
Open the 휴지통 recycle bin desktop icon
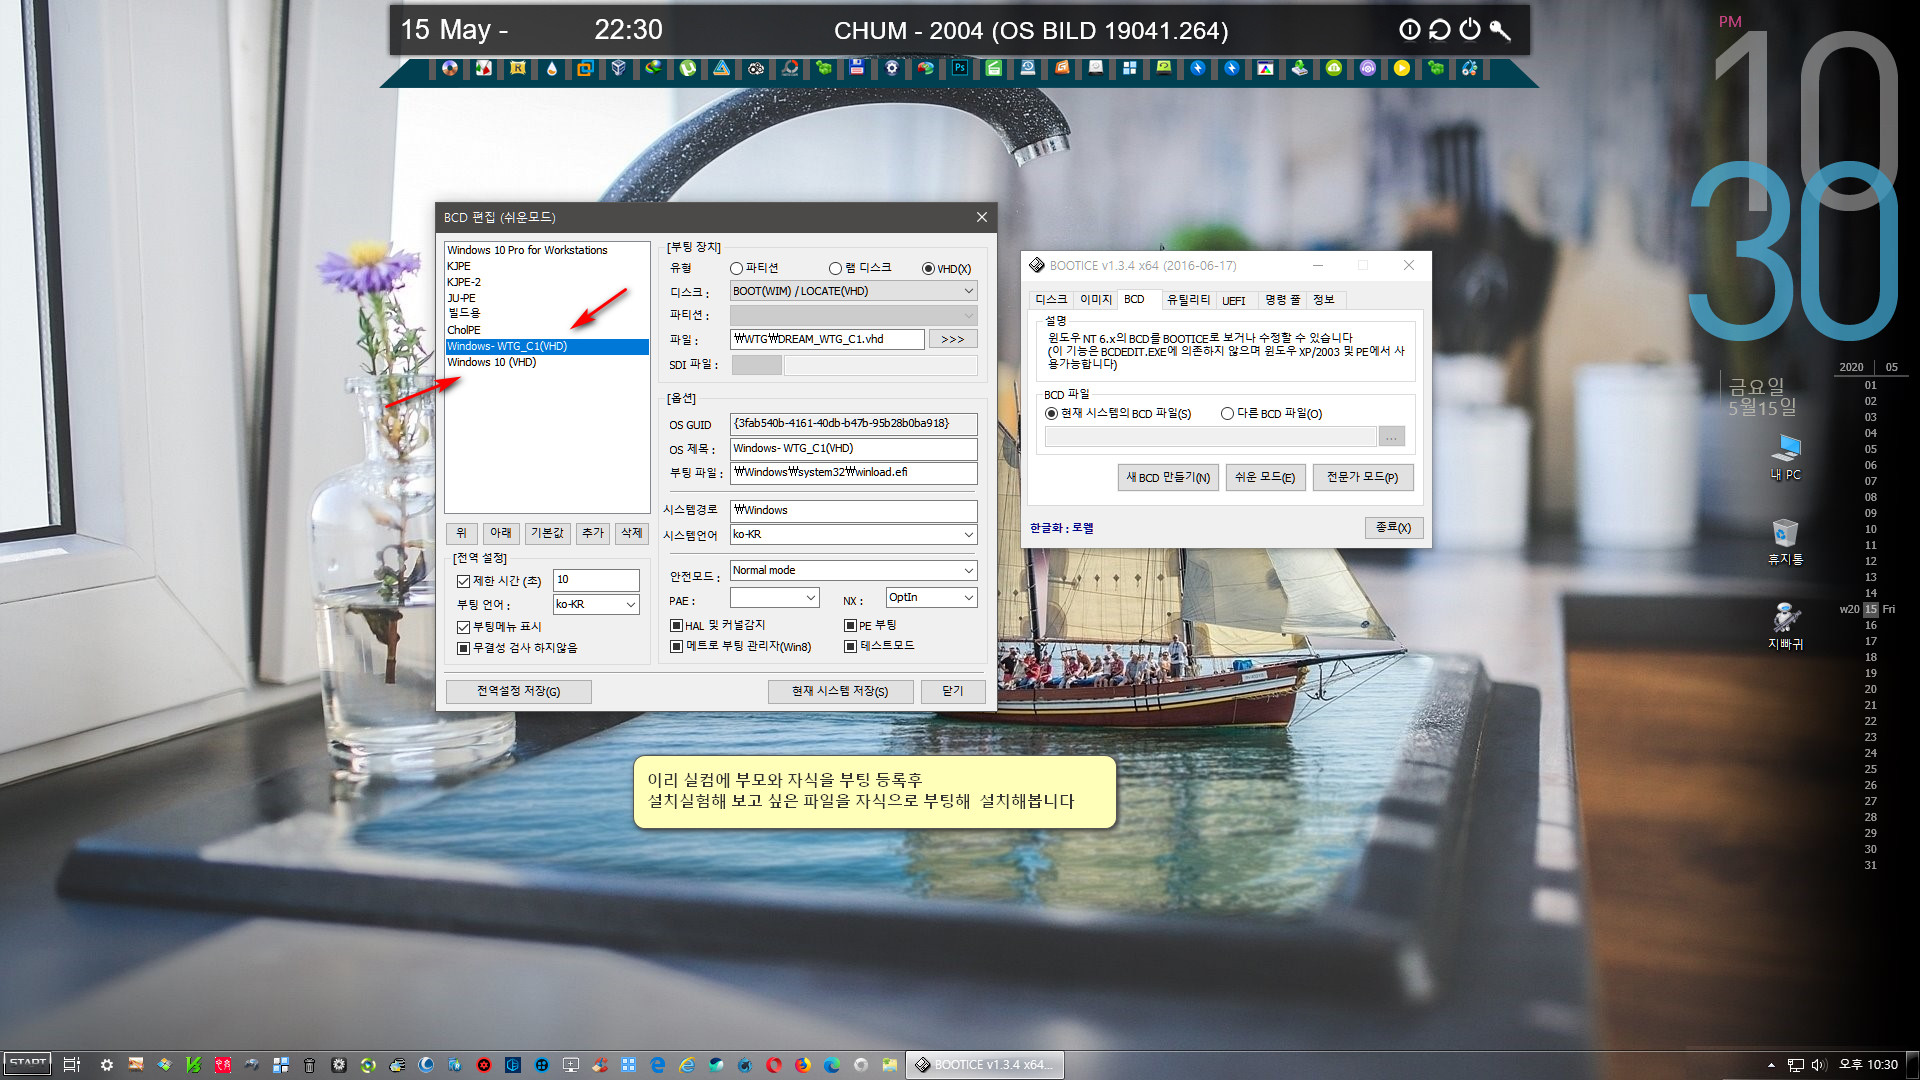click(x=1786, y=541)
